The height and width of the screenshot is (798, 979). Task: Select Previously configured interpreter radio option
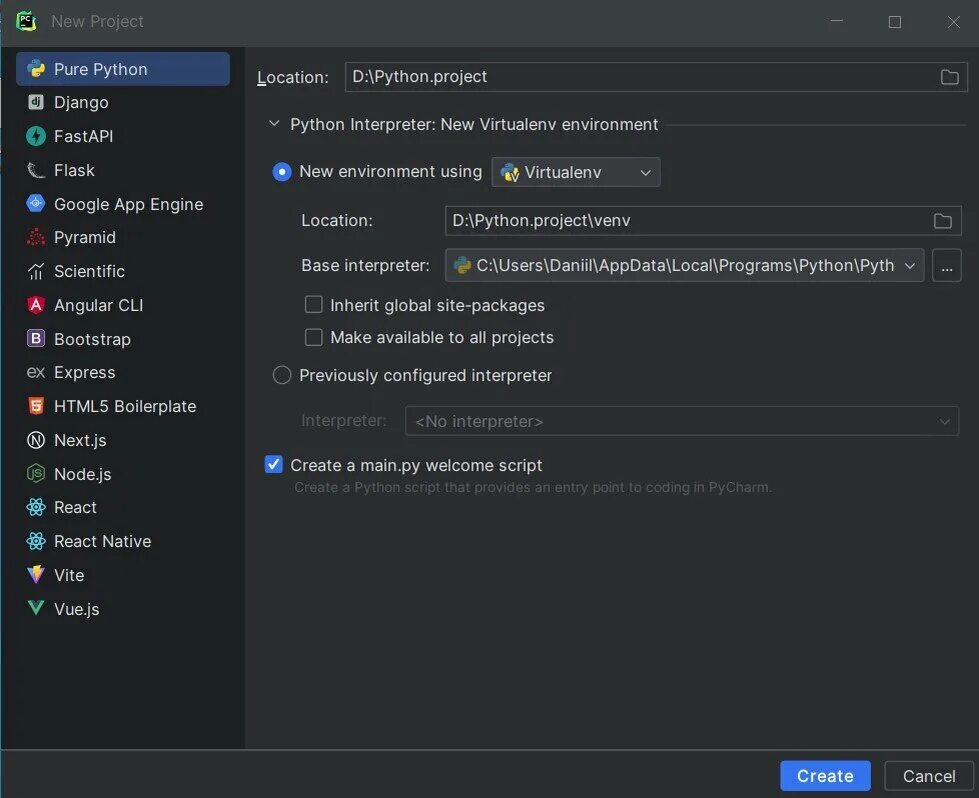[282, 375]
